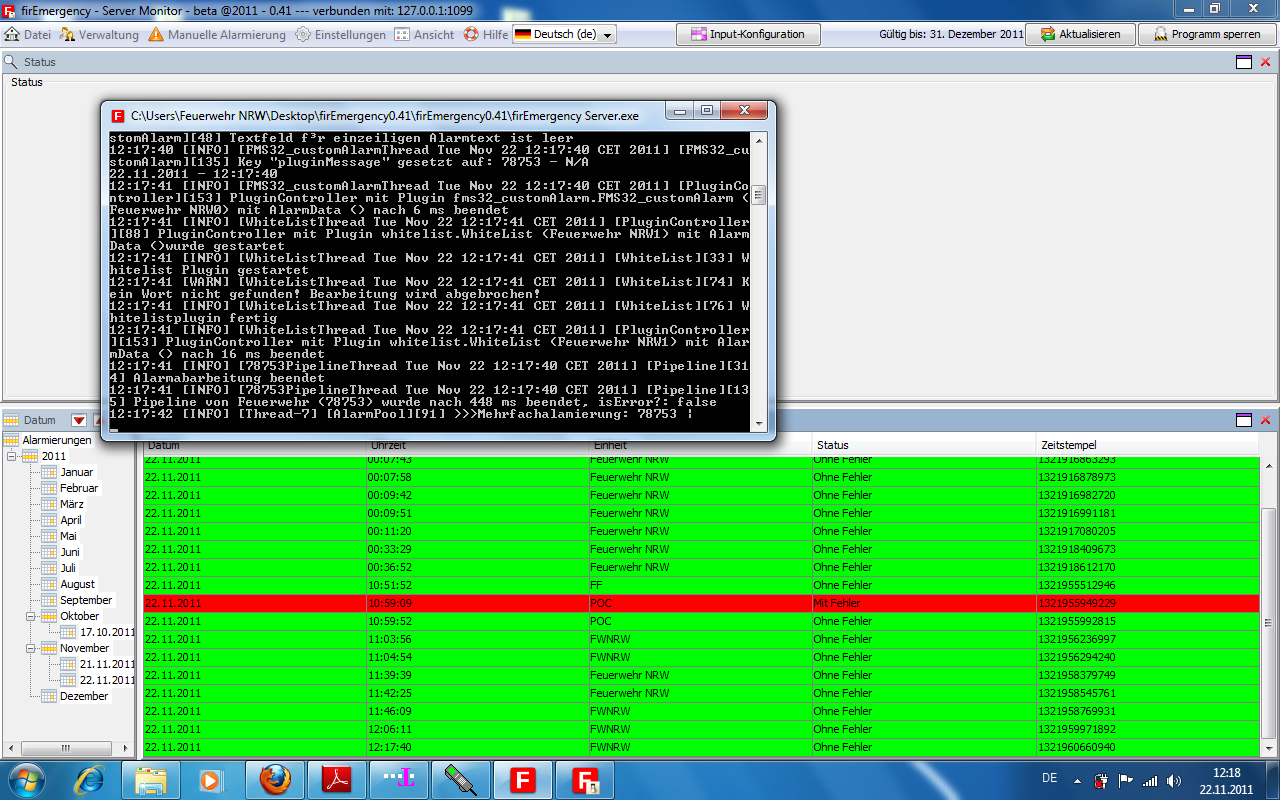Image resolution: width=1280 pixels, height=800 pixels.
Task: Click the Input-Konfiguration button
Action: coord(748,34)
